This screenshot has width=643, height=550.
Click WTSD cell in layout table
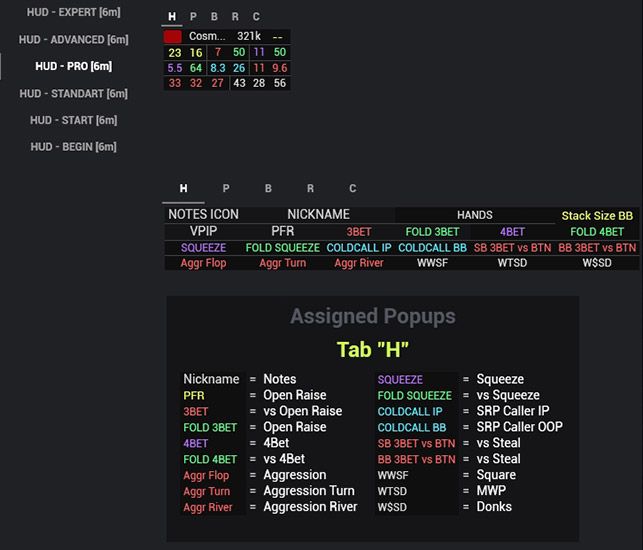click(x=512, y=263)
